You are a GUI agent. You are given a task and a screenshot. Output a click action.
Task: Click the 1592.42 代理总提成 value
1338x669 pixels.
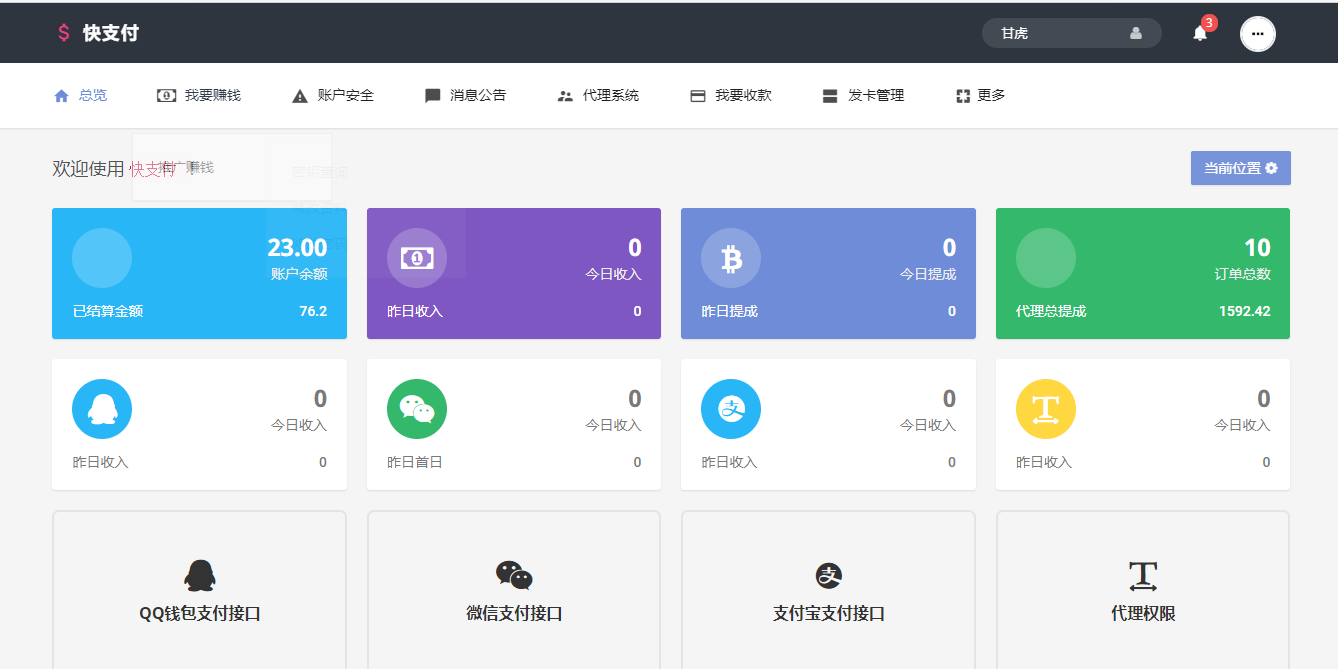click(x=1244, y=311)
